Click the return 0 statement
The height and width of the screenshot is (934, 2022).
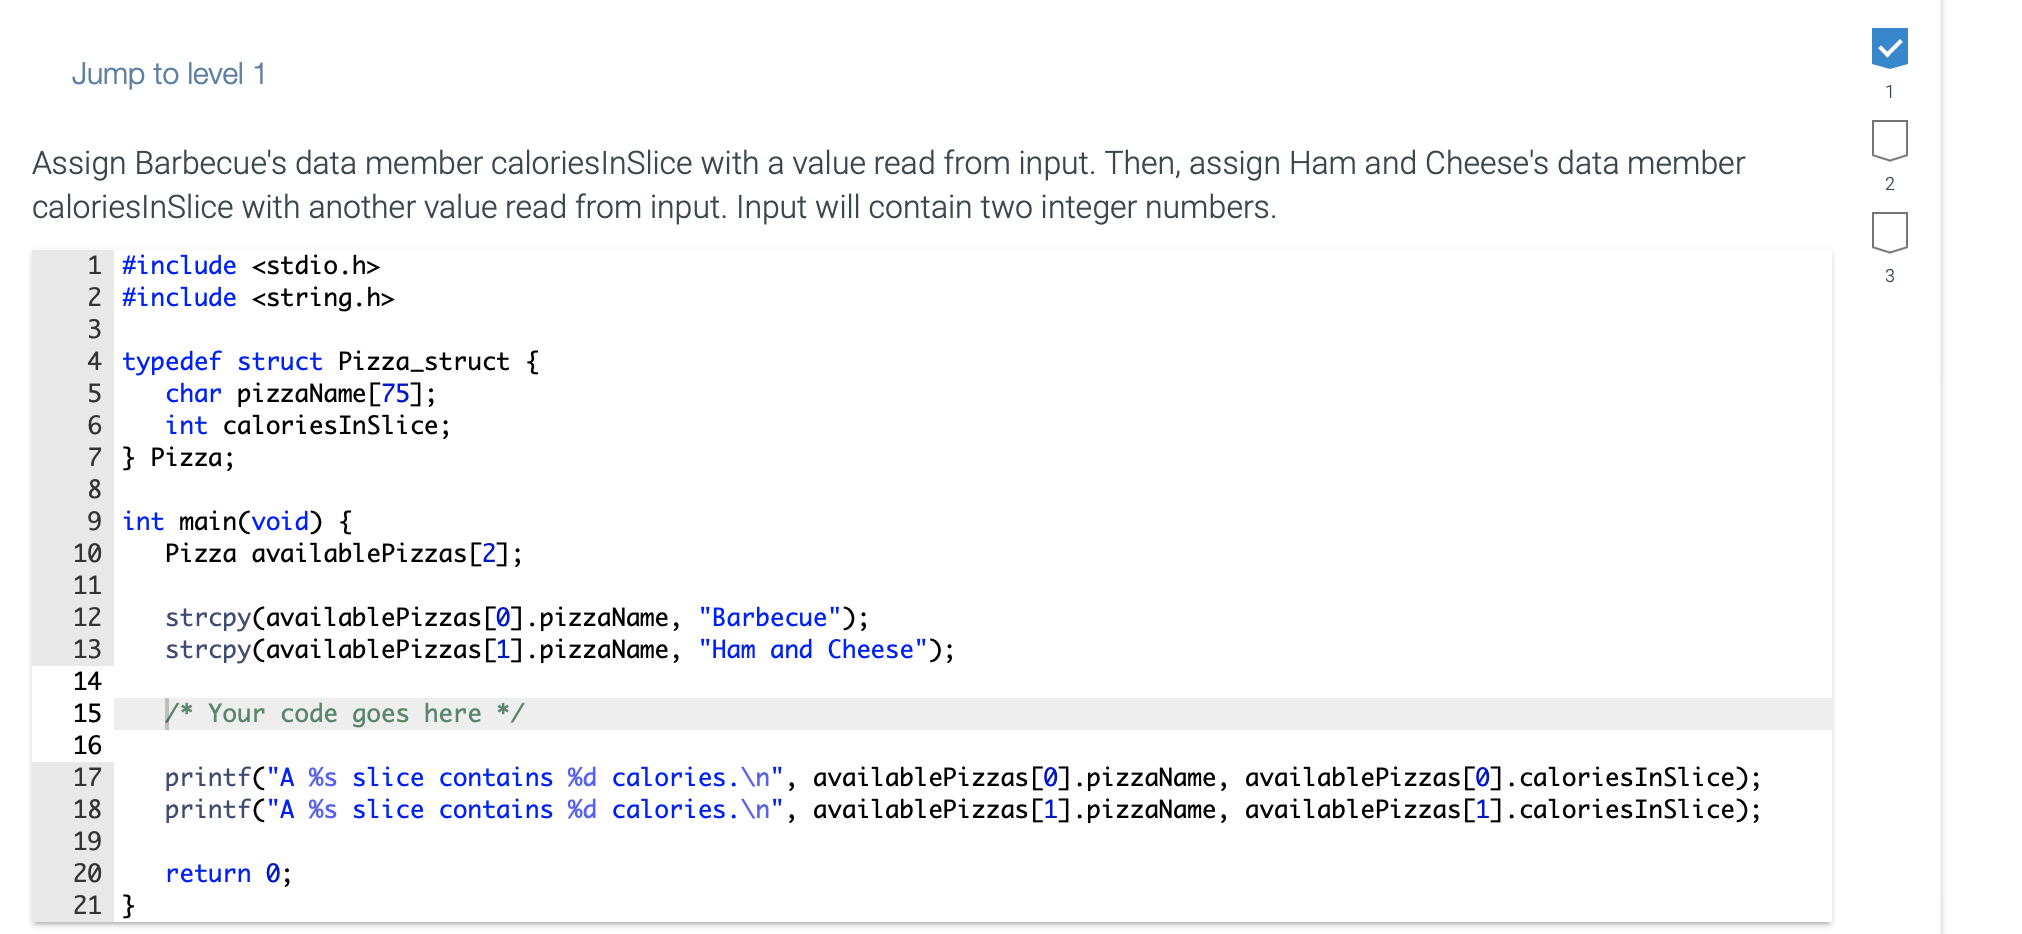[228, 873]
